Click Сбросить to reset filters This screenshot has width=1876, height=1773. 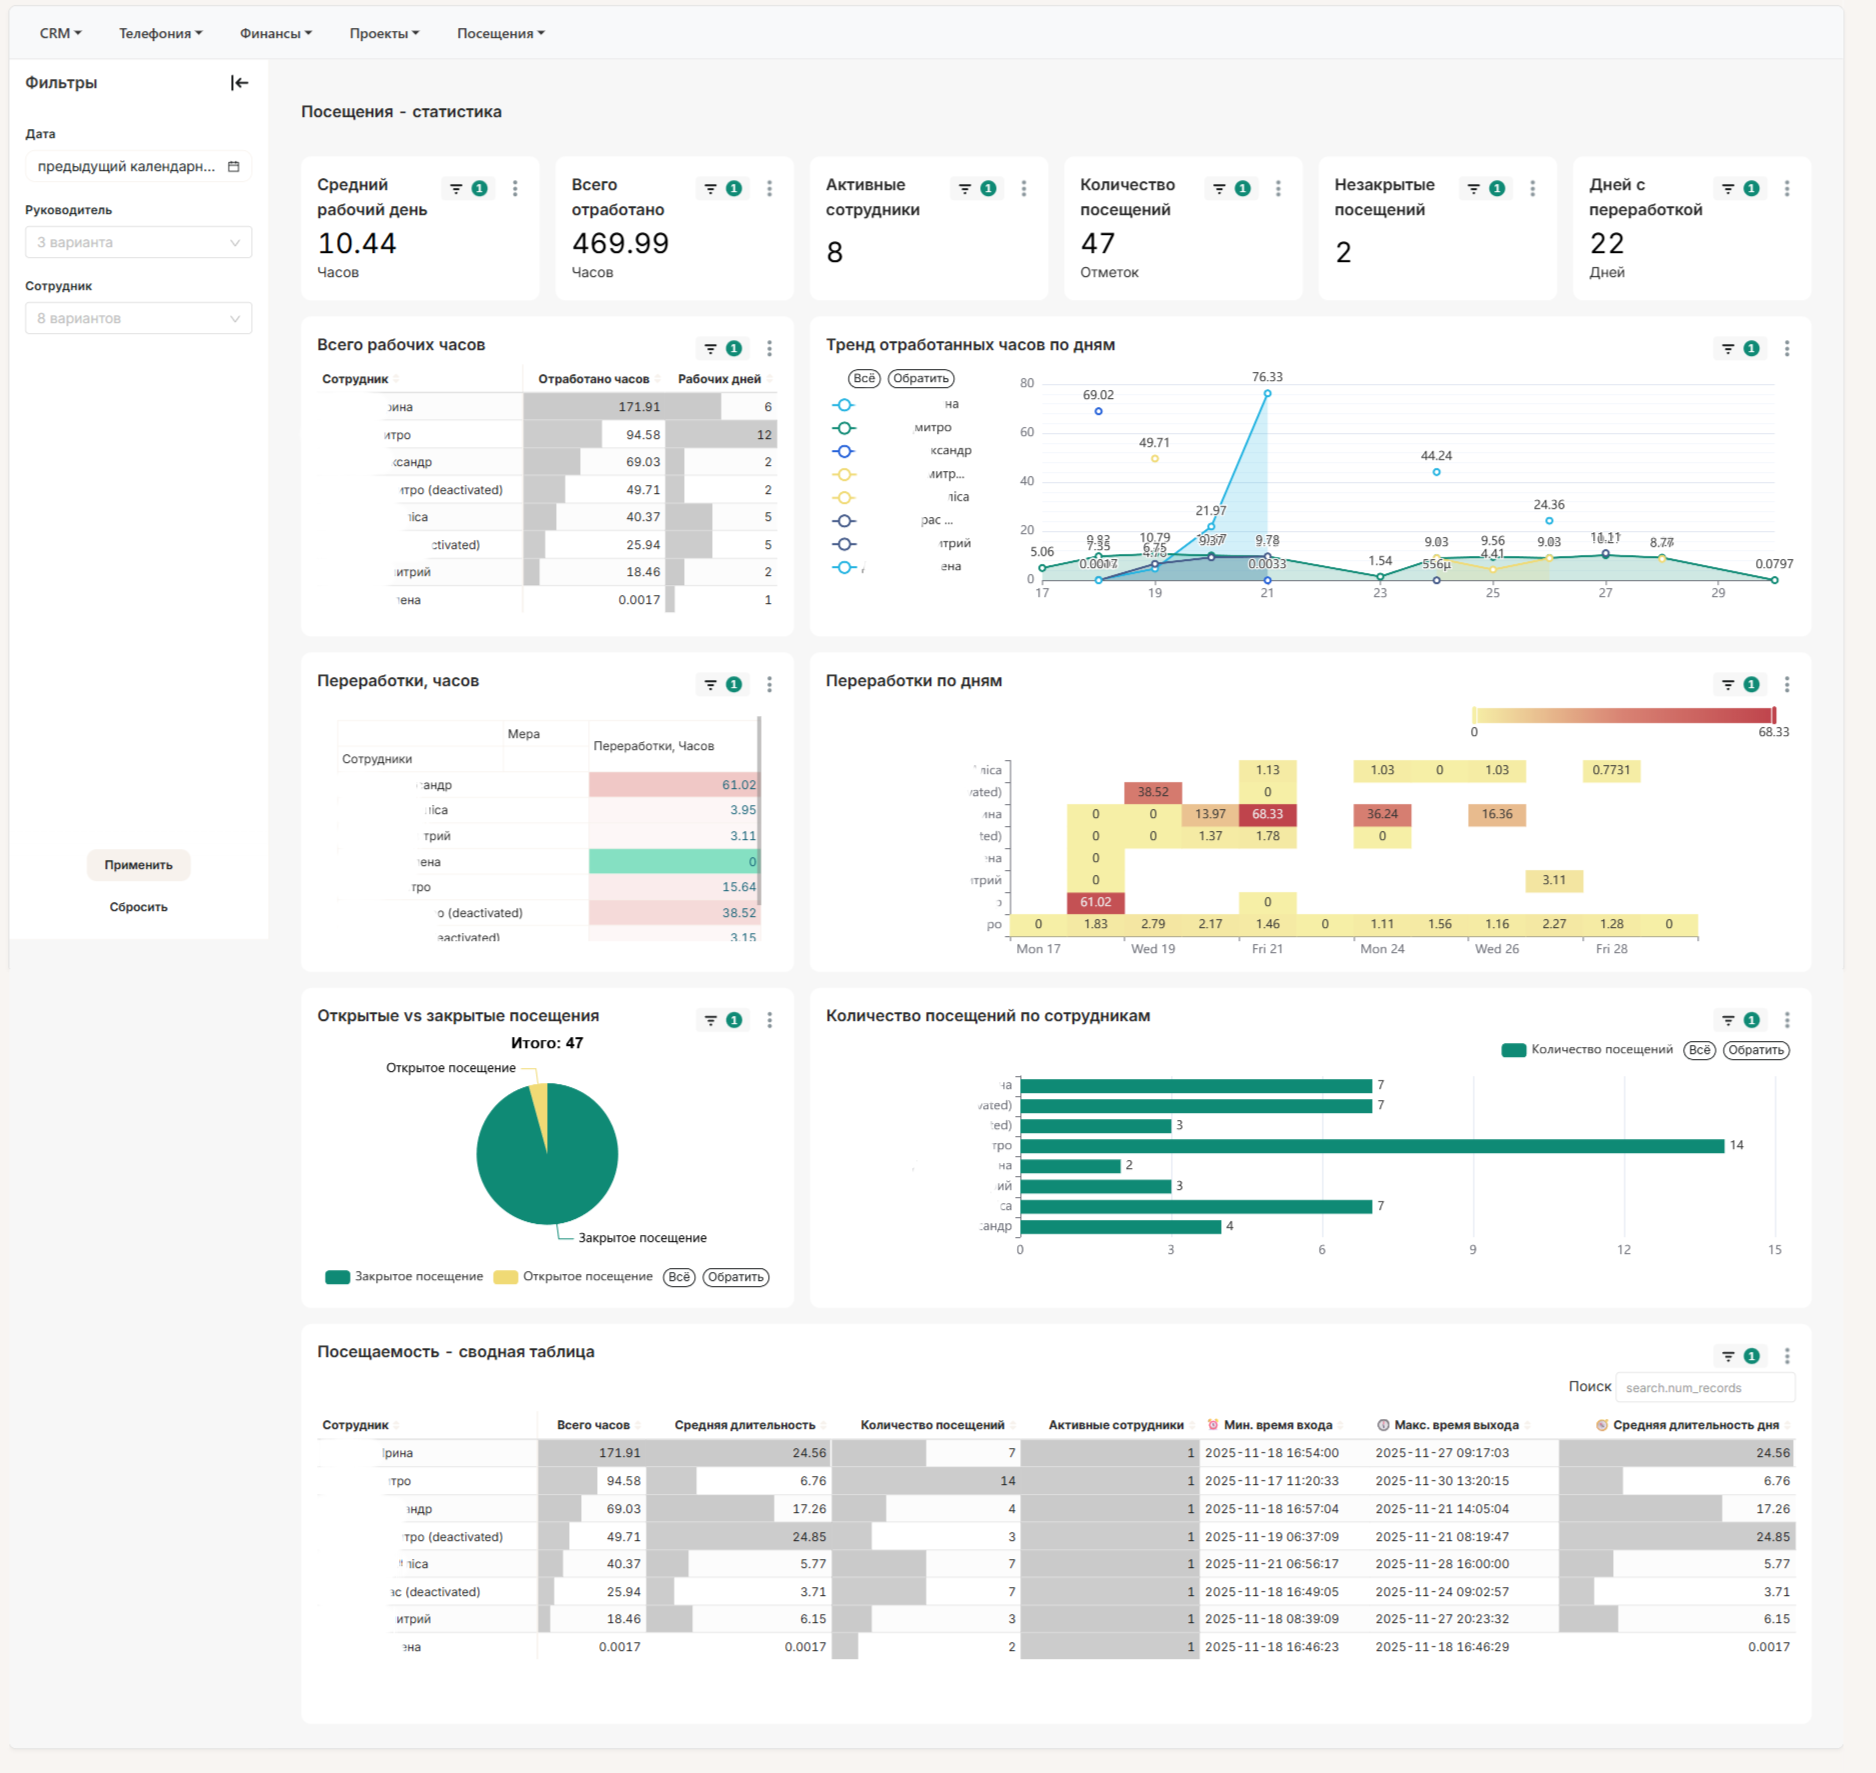coord(139,907)
